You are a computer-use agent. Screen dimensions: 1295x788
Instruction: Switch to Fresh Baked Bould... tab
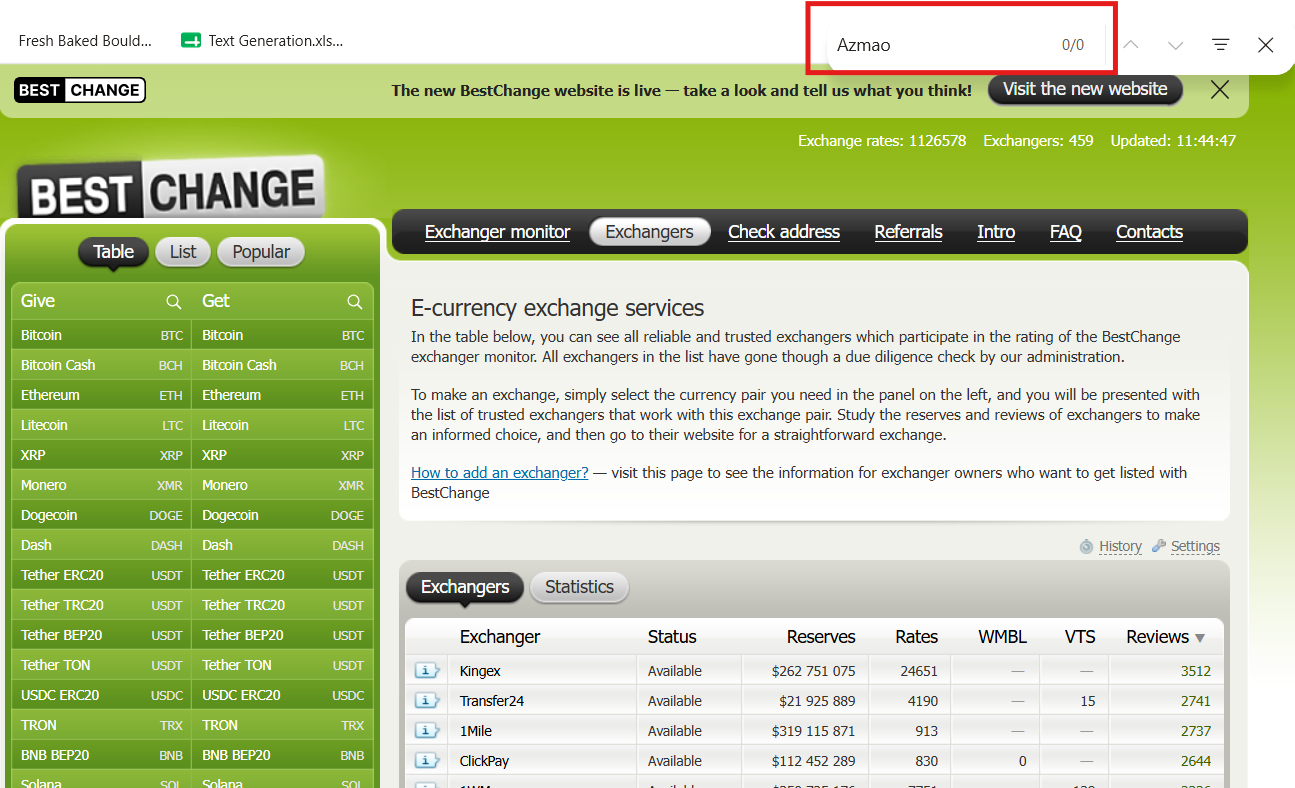[x=86, y=41]
